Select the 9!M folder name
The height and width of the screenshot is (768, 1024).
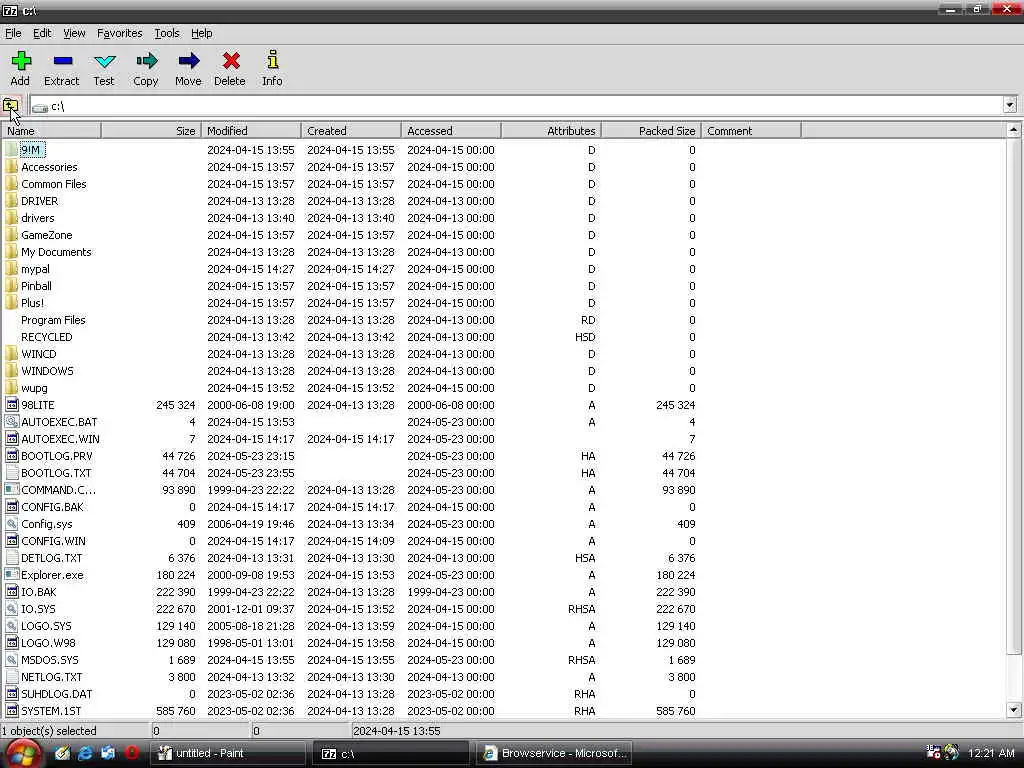[31, 150]
